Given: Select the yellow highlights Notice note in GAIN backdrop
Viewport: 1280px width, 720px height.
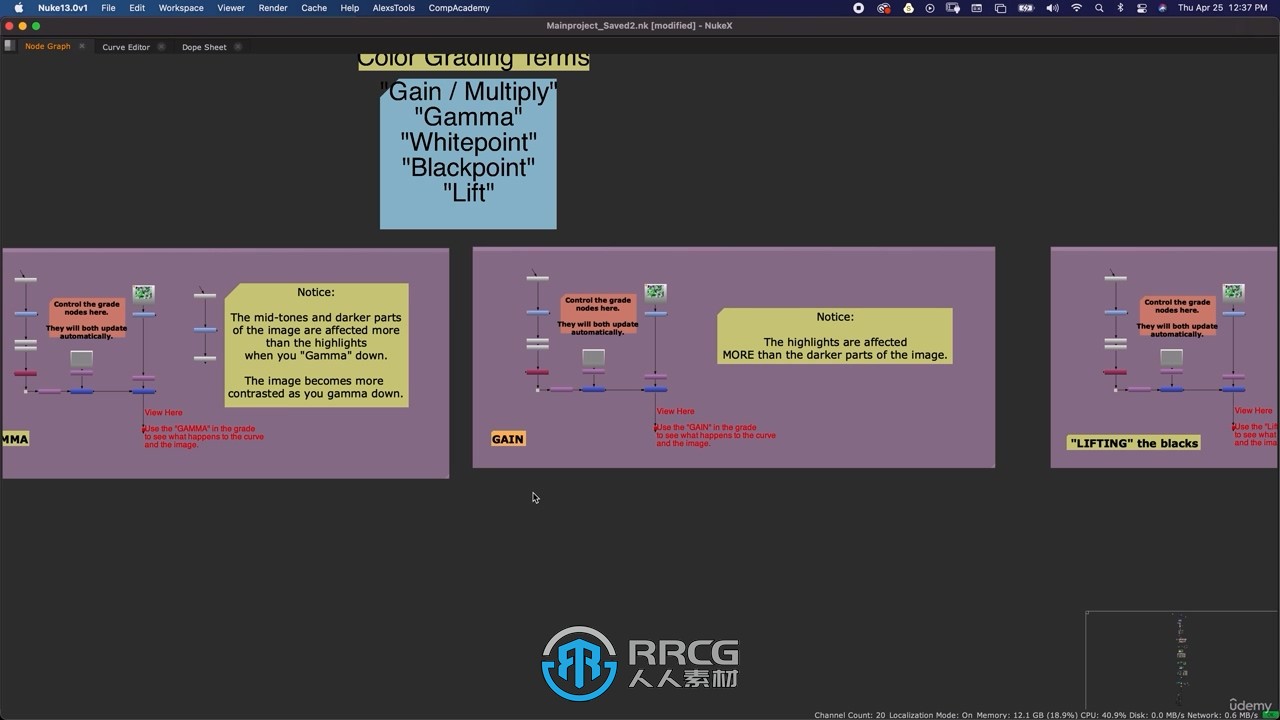Looking at the screenshot, I should [x=835, y=336].
